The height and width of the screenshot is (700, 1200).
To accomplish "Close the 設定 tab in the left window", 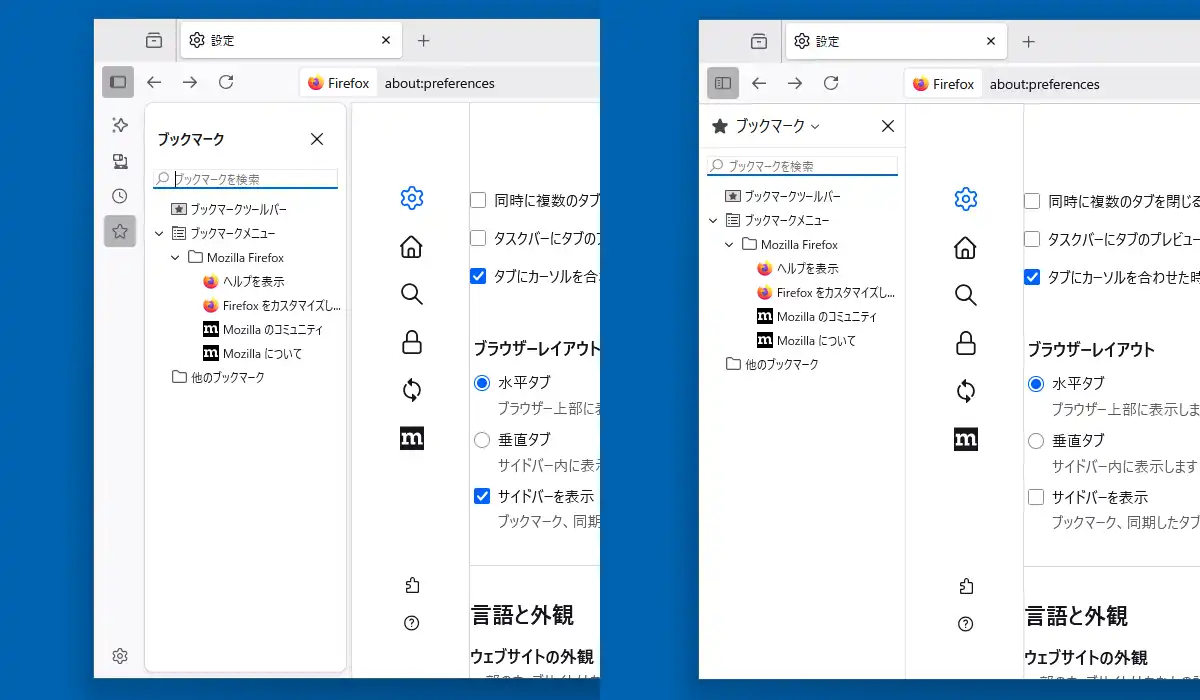I will (x=386, y=40).
